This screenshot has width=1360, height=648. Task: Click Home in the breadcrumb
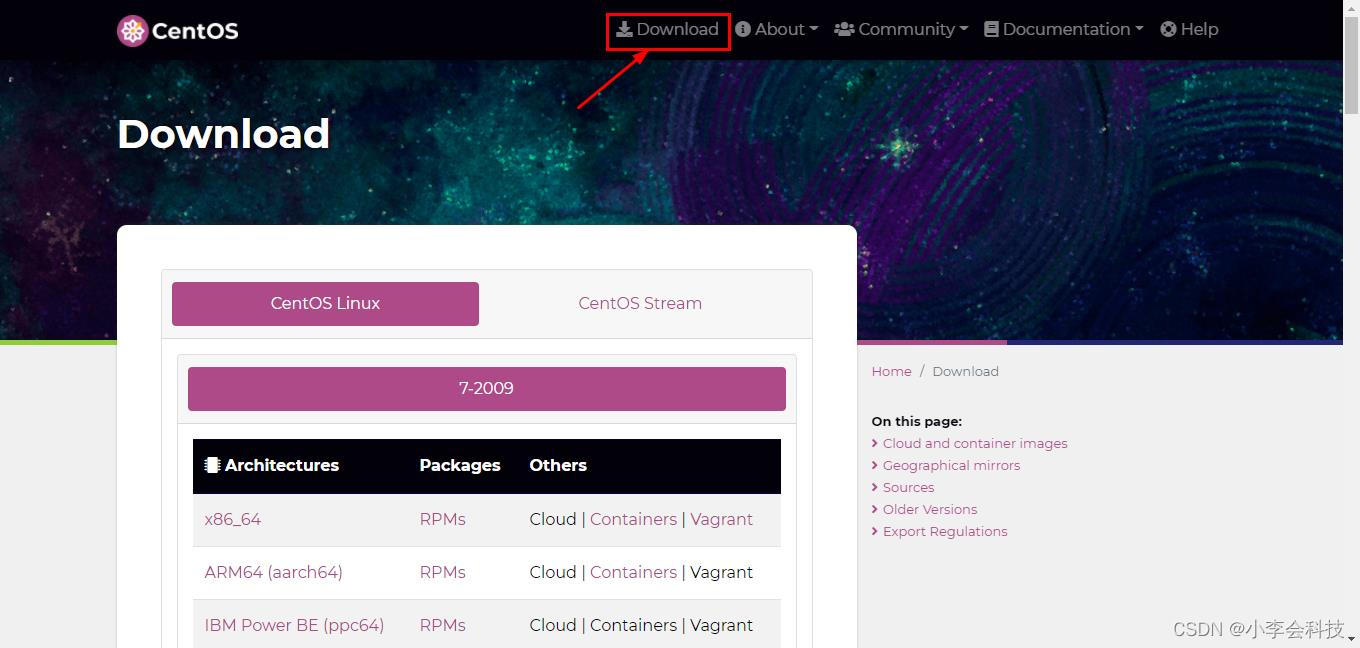pos(891,371)
